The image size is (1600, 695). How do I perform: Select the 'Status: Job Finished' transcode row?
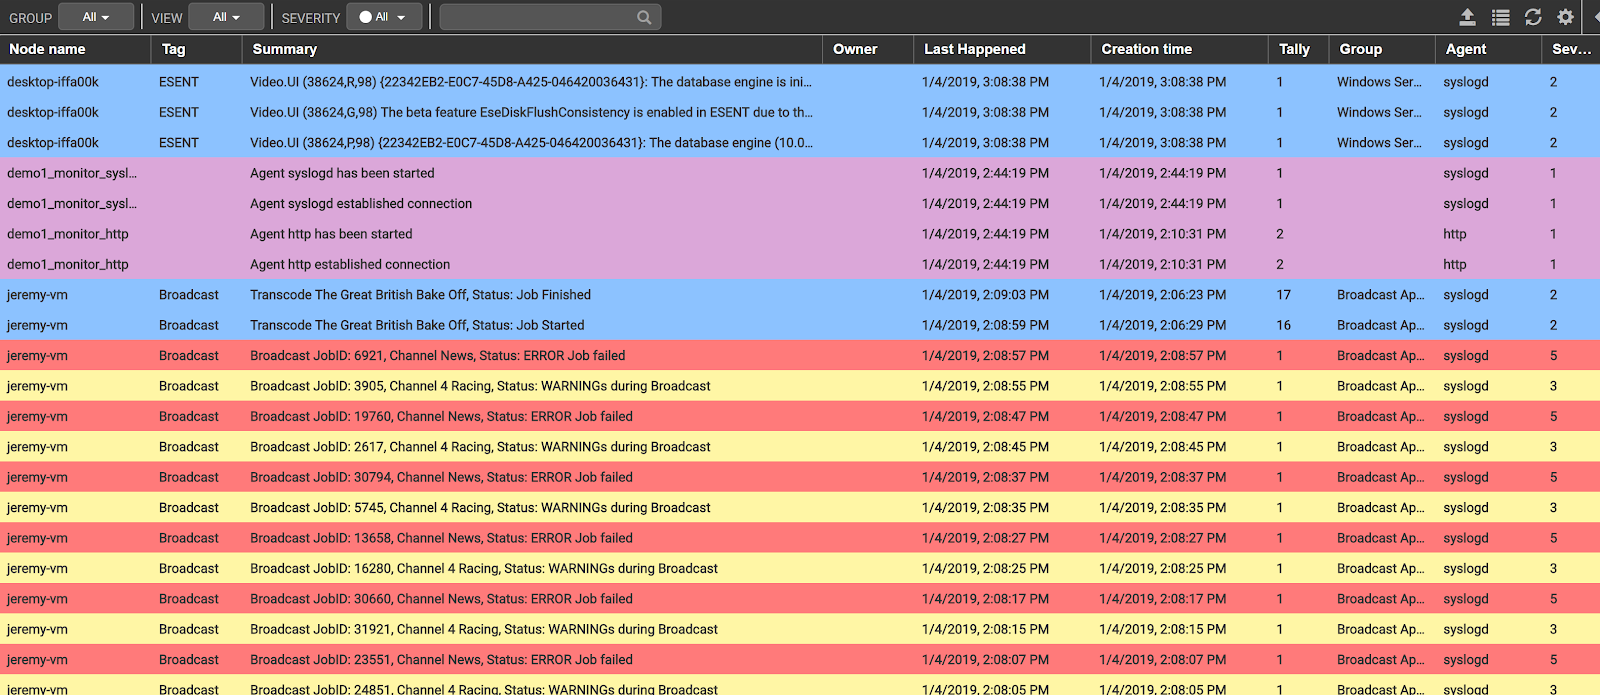(800, 295)
